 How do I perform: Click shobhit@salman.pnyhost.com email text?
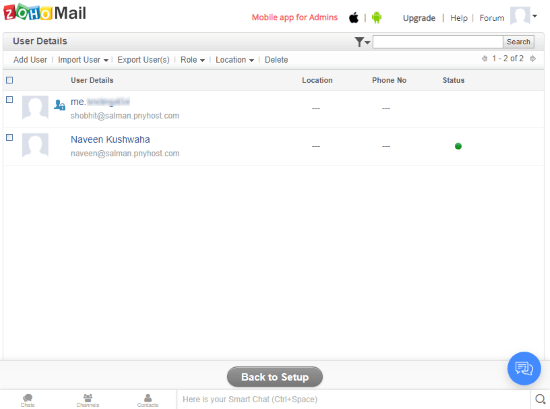pyautogui.click(x=125, y=116)
